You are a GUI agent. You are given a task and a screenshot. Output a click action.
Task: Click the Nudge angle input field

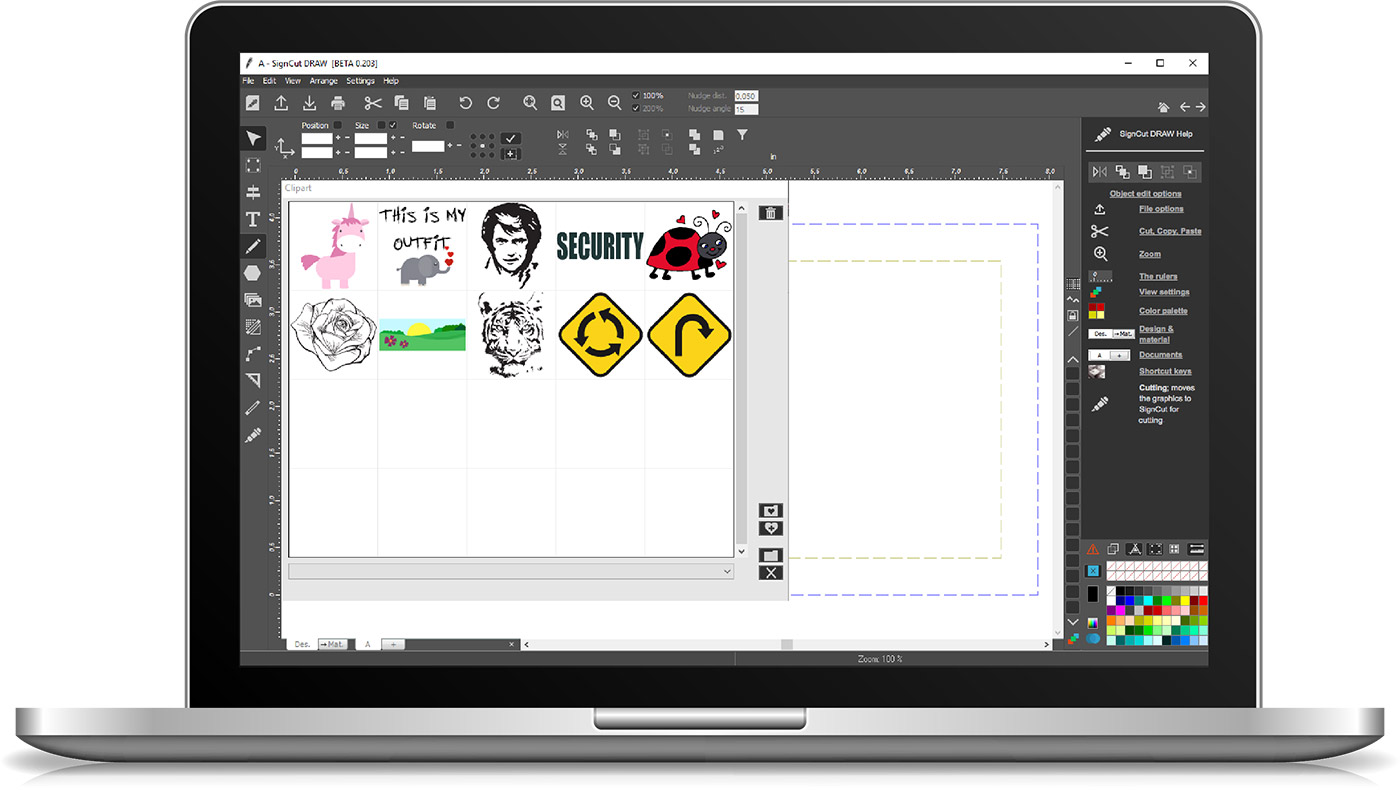(746, 109)
